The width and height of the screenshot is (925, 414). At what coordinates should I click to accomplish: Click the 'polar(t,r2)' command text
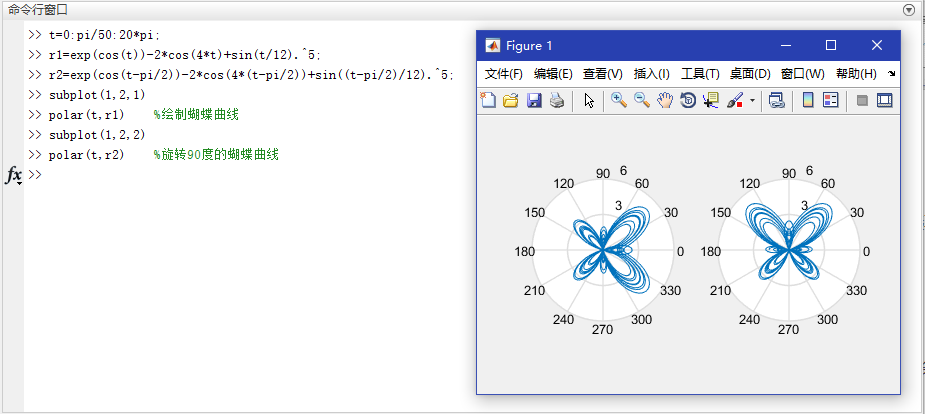86,155
